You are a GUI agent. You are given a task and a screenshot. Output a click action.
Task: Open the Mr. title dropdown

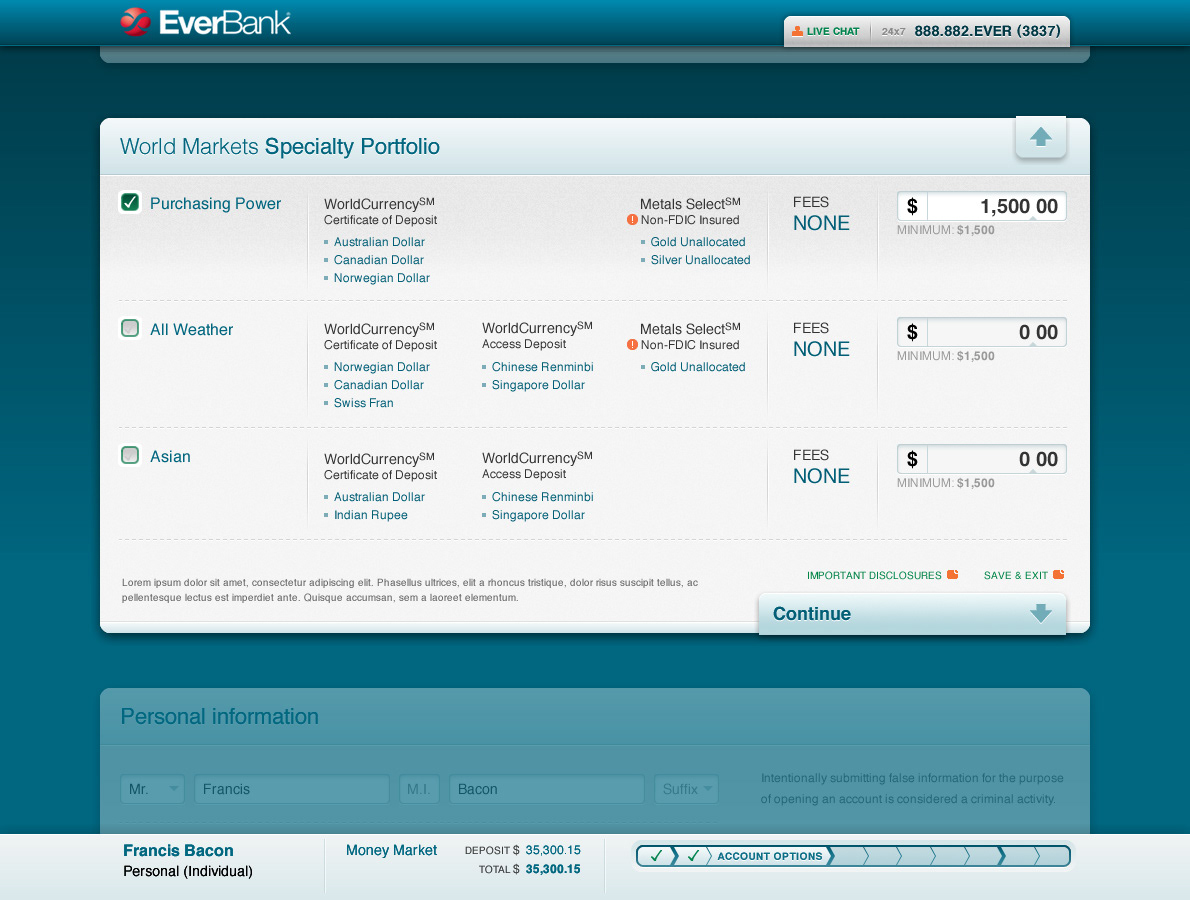pyautogui.click(x=153, y=789)
